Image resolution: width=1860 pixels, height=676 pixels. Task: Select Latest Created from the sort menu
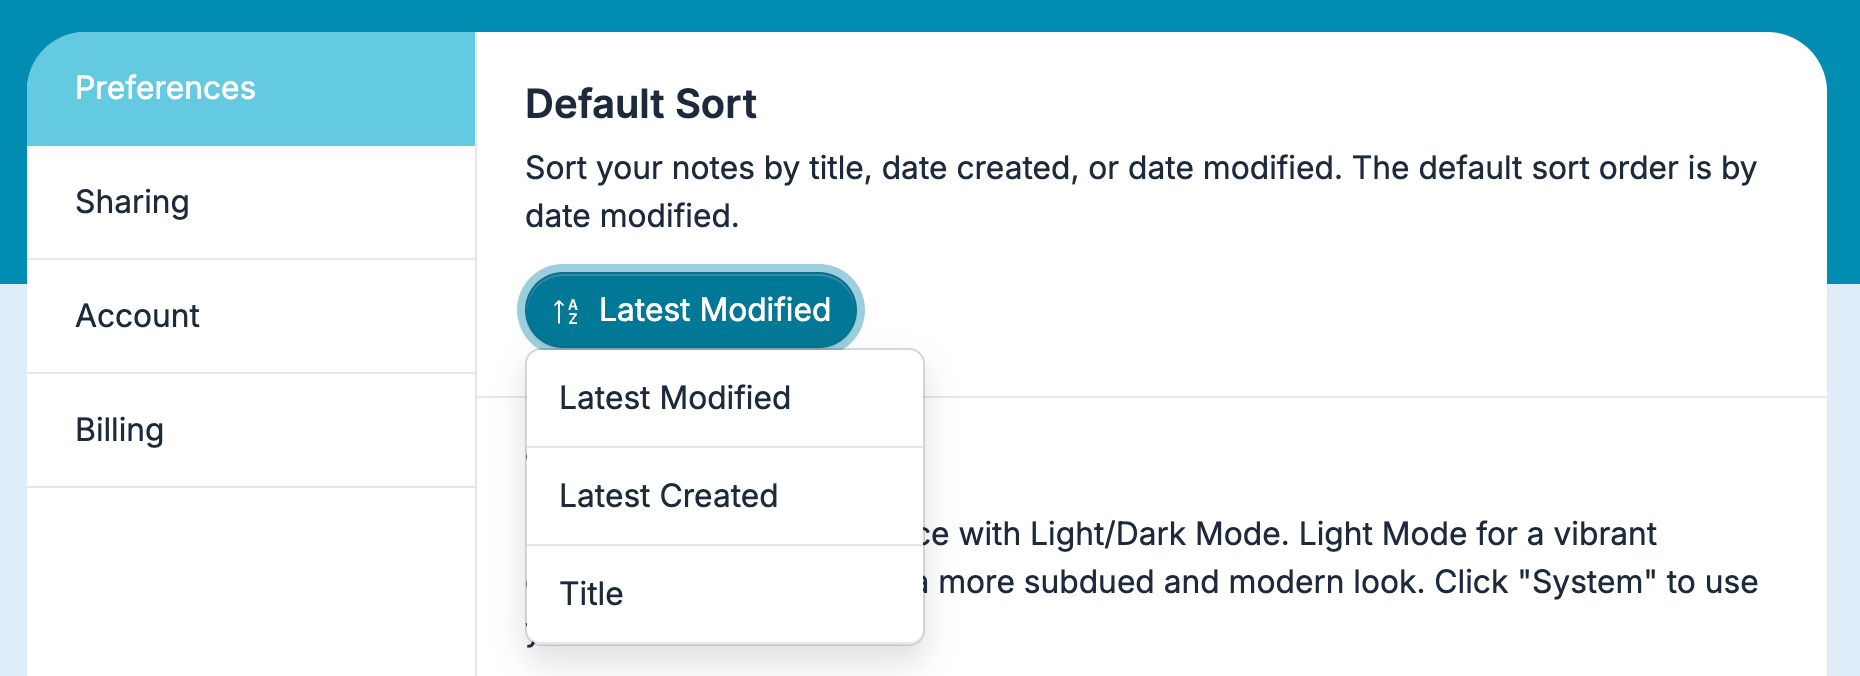[x=670, y=495]
